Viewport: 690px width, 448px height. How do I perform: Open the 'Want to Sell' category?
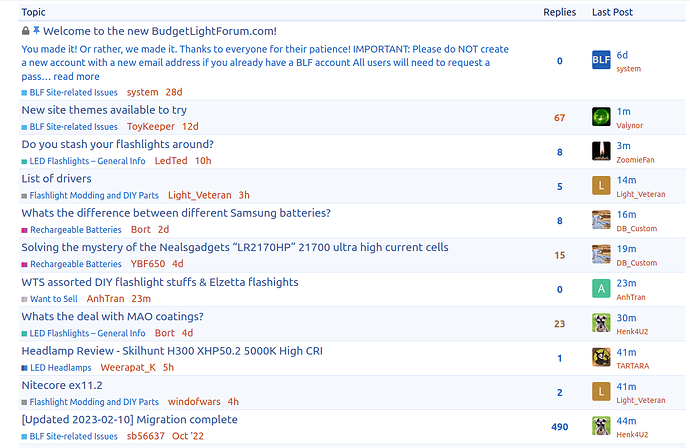point(50,299)
